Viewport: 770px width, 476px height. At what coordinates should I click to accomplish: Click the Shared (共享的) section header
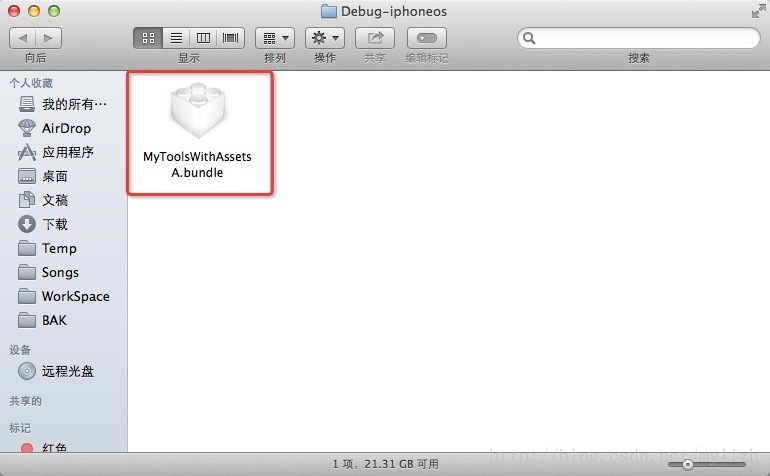click(25, 401)
